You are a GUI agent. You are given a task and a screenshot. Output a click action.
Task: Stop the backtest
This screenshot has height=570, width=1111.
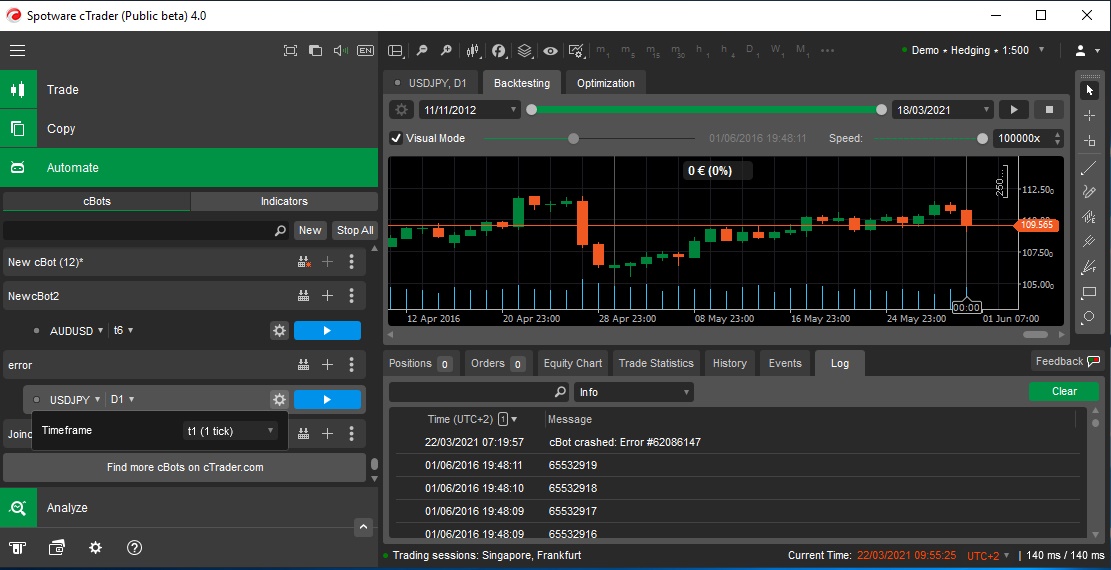(1049, 110)
